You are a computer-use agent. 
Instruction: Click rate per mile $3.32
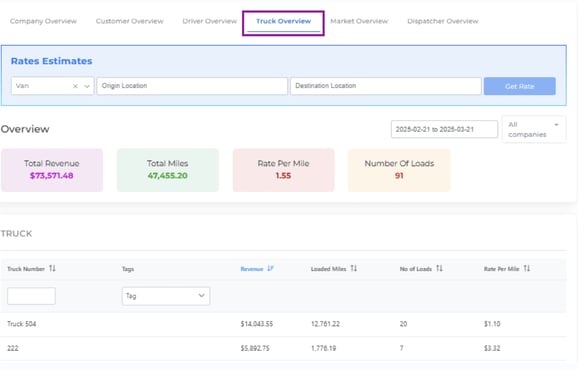(492, 348)
